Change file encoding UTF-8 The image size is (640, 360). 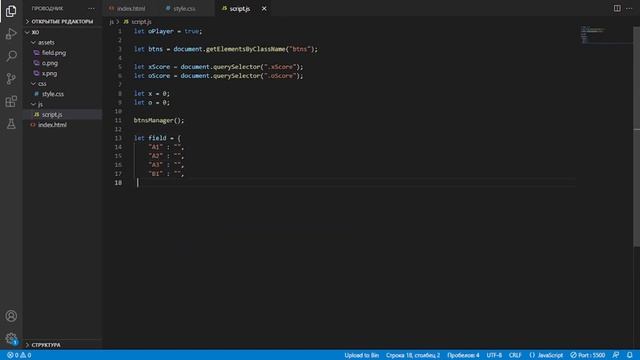[x=494, y=355]
